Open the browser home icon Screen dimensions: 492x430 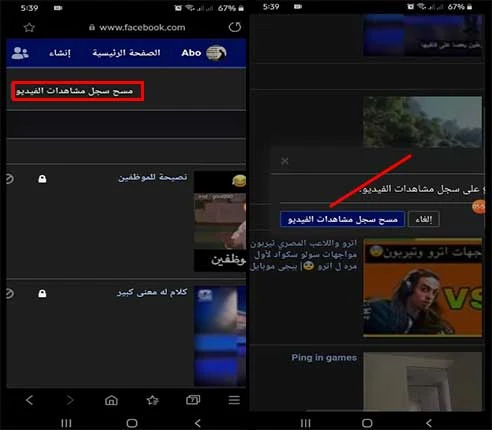(111, 400)
